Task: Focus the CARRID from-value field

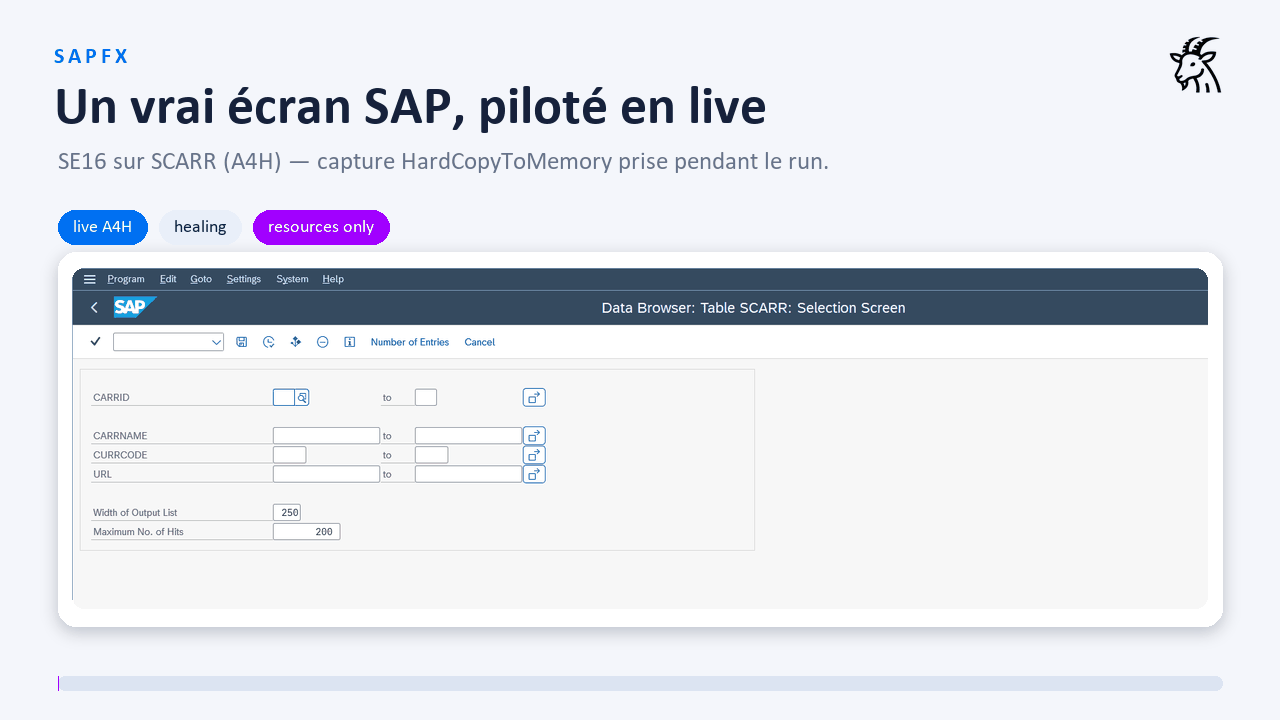Action: click(284, 397)
